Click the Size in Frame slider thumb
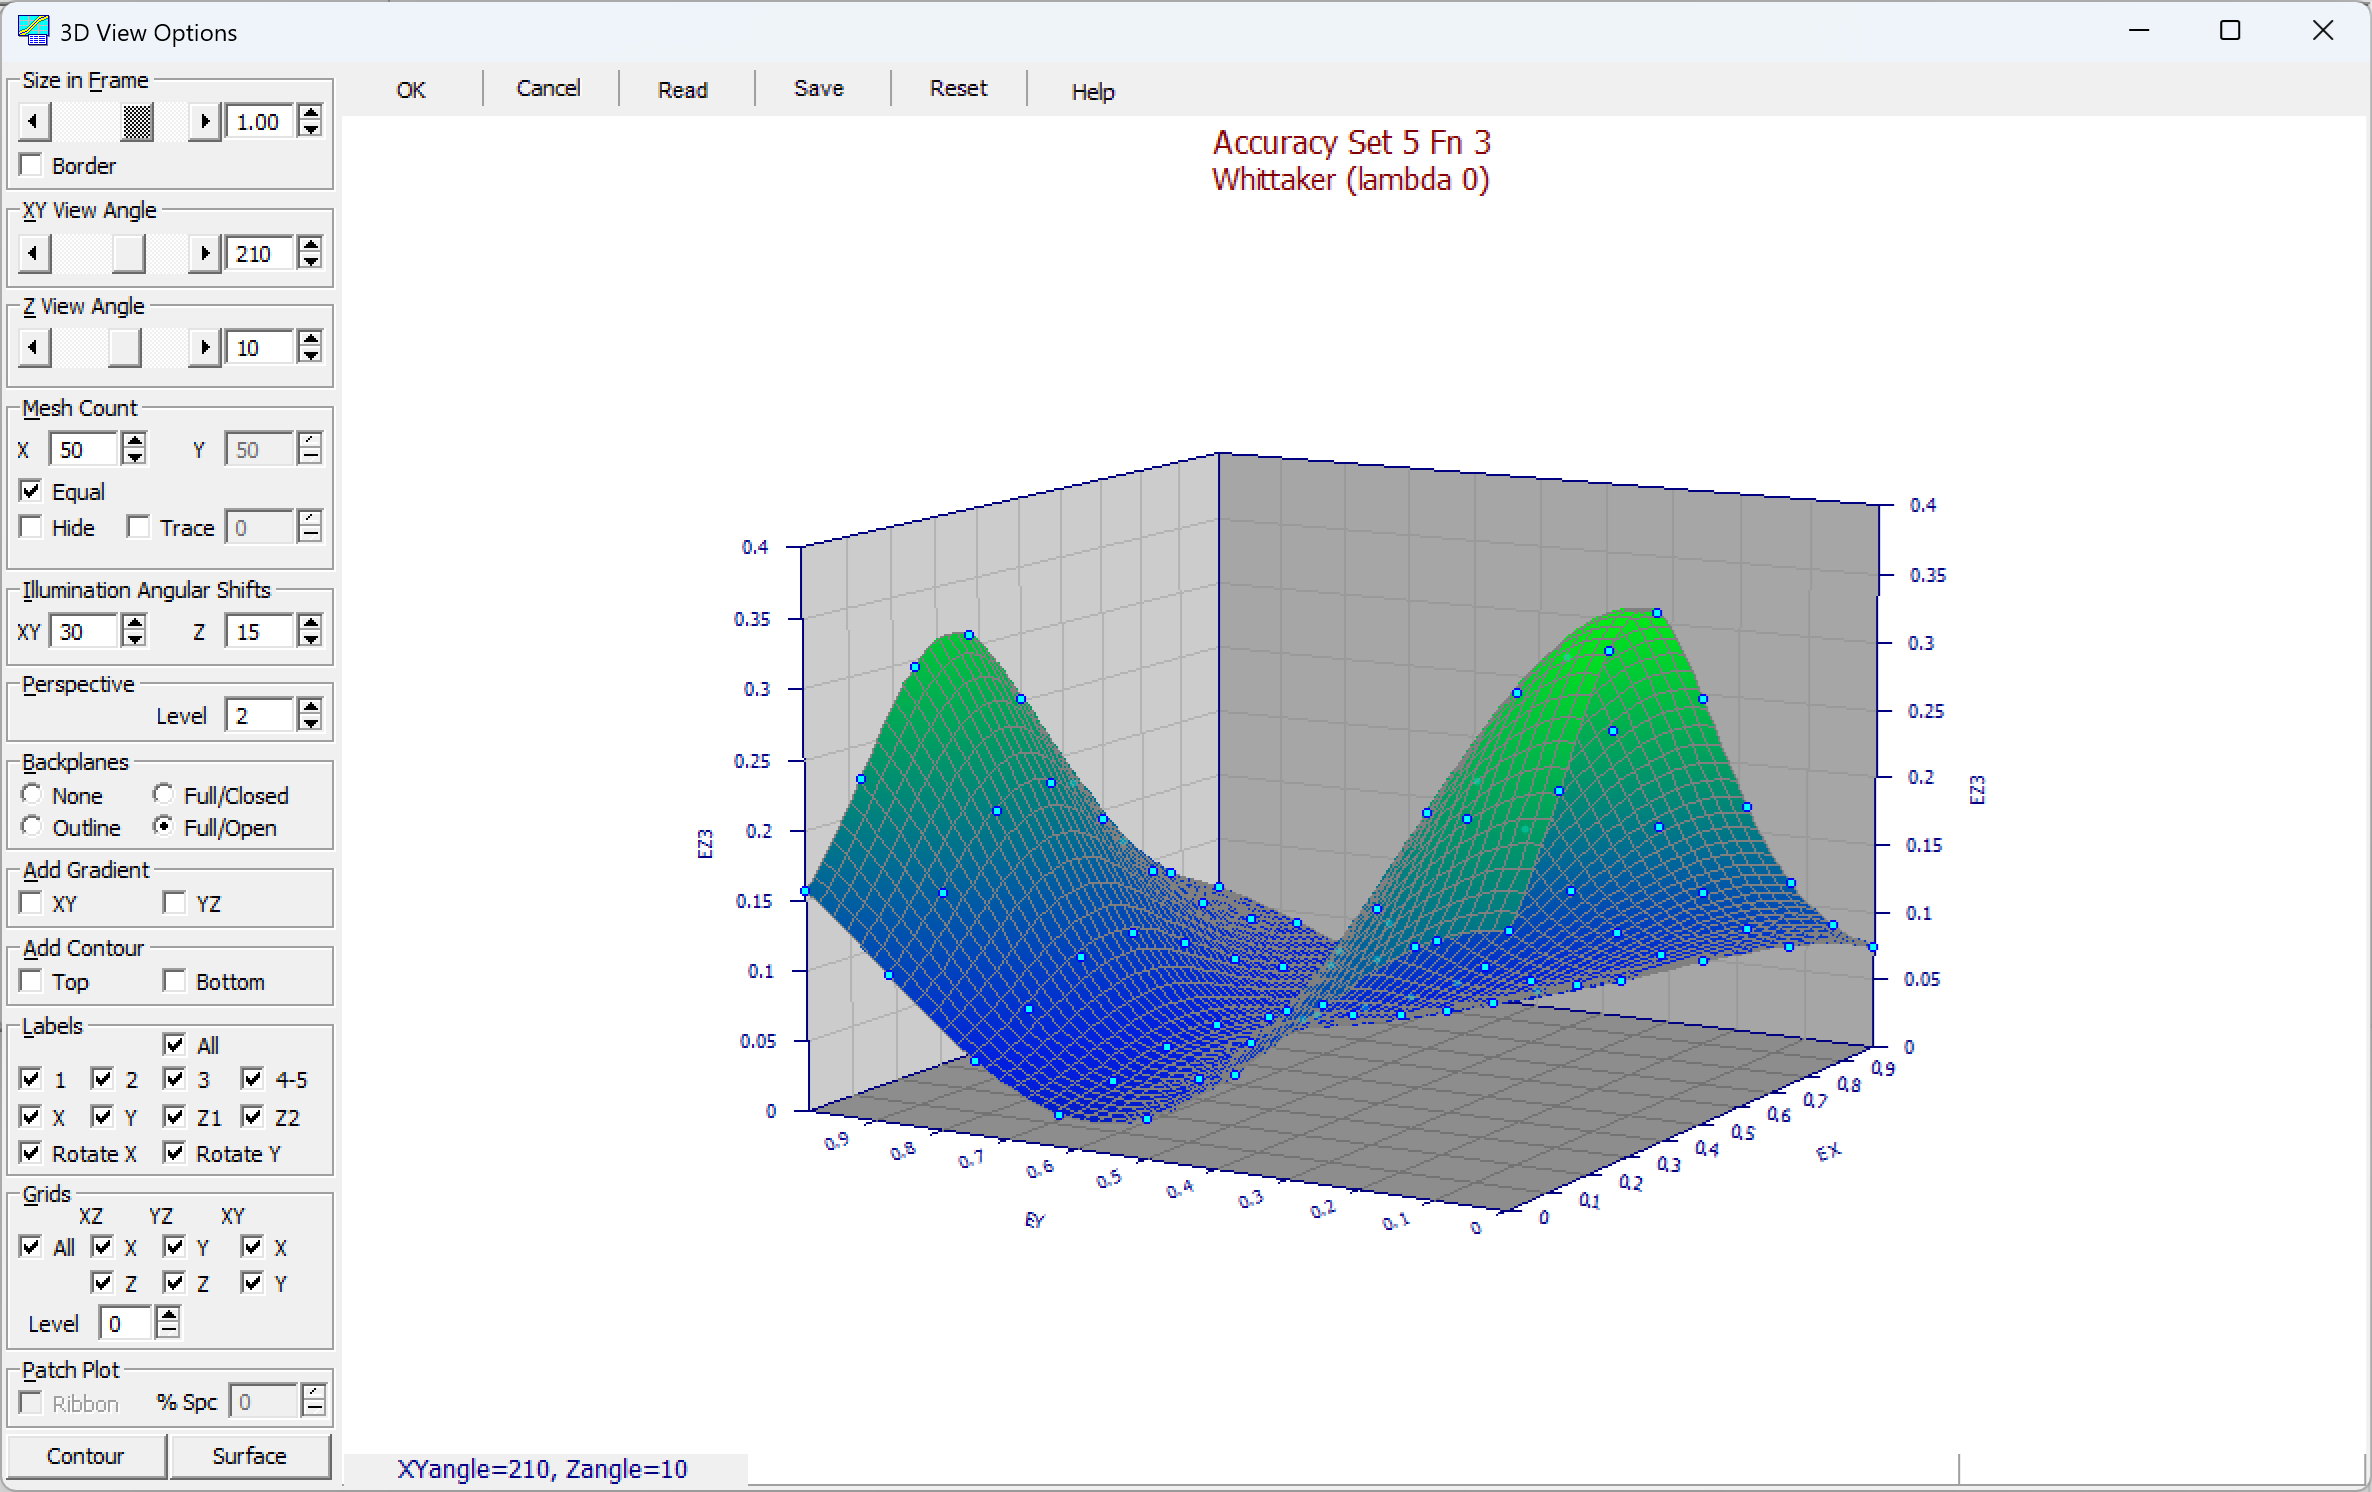 138,122
